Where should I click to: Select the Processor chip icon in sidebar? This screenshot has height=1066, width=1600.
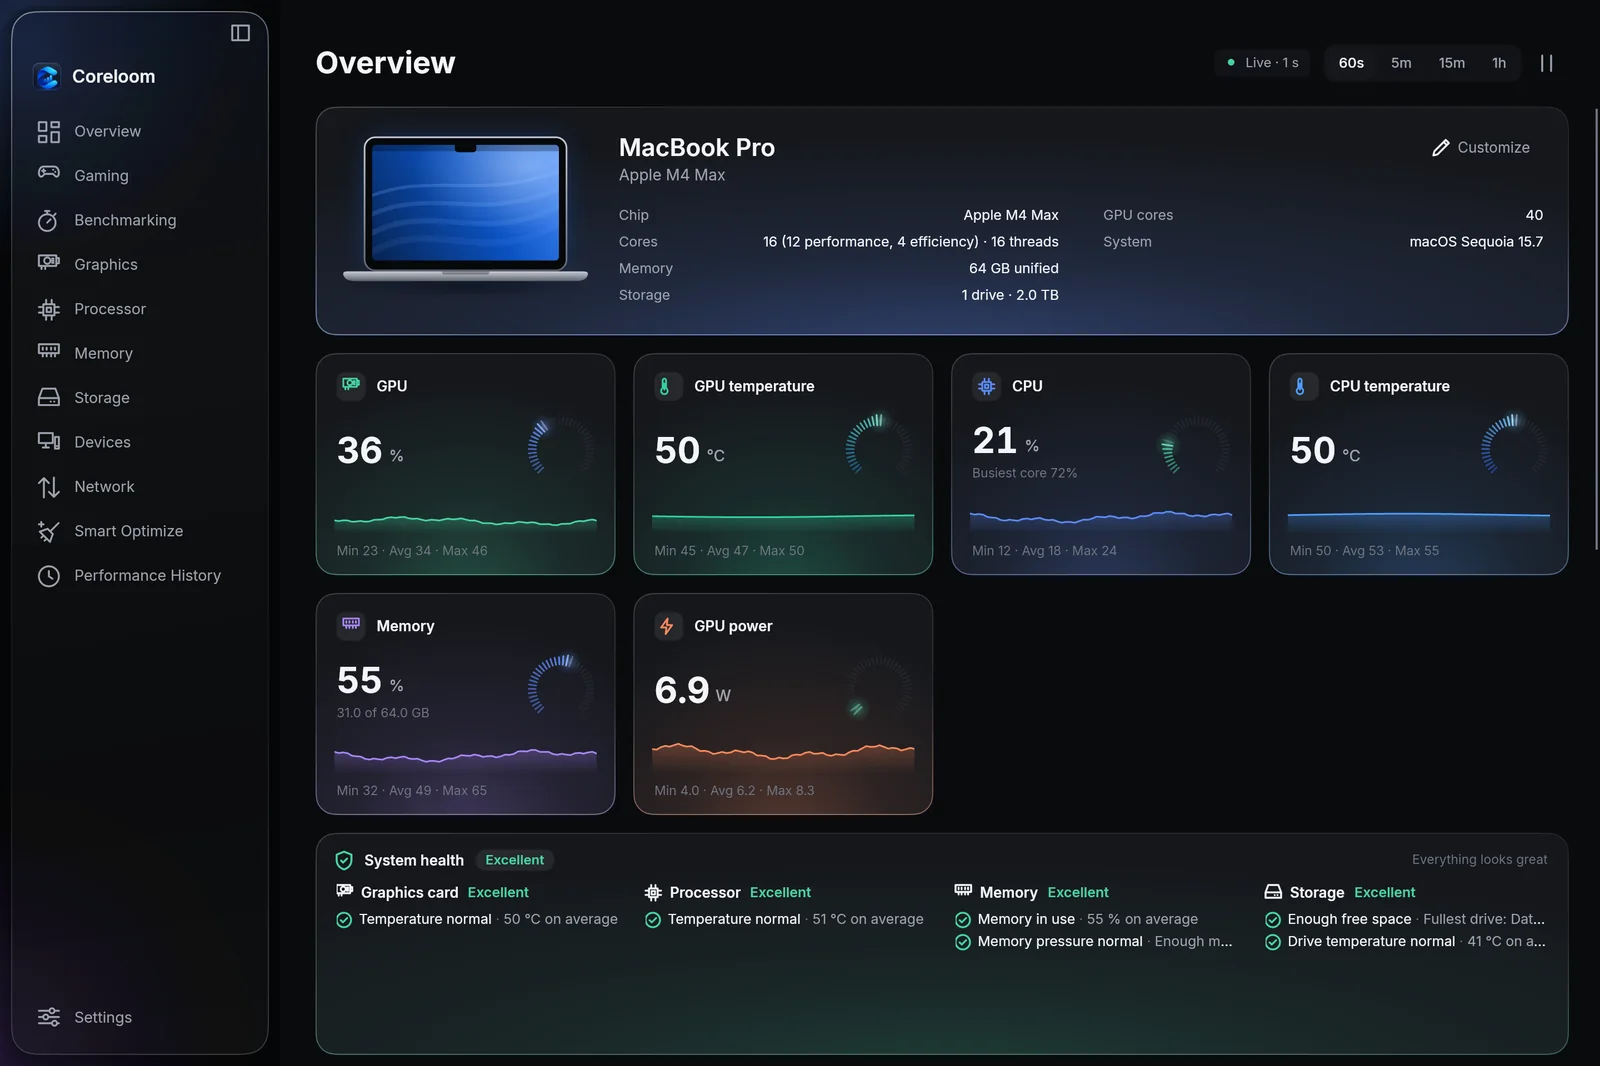pyautogui.click(x=48, y=309)
